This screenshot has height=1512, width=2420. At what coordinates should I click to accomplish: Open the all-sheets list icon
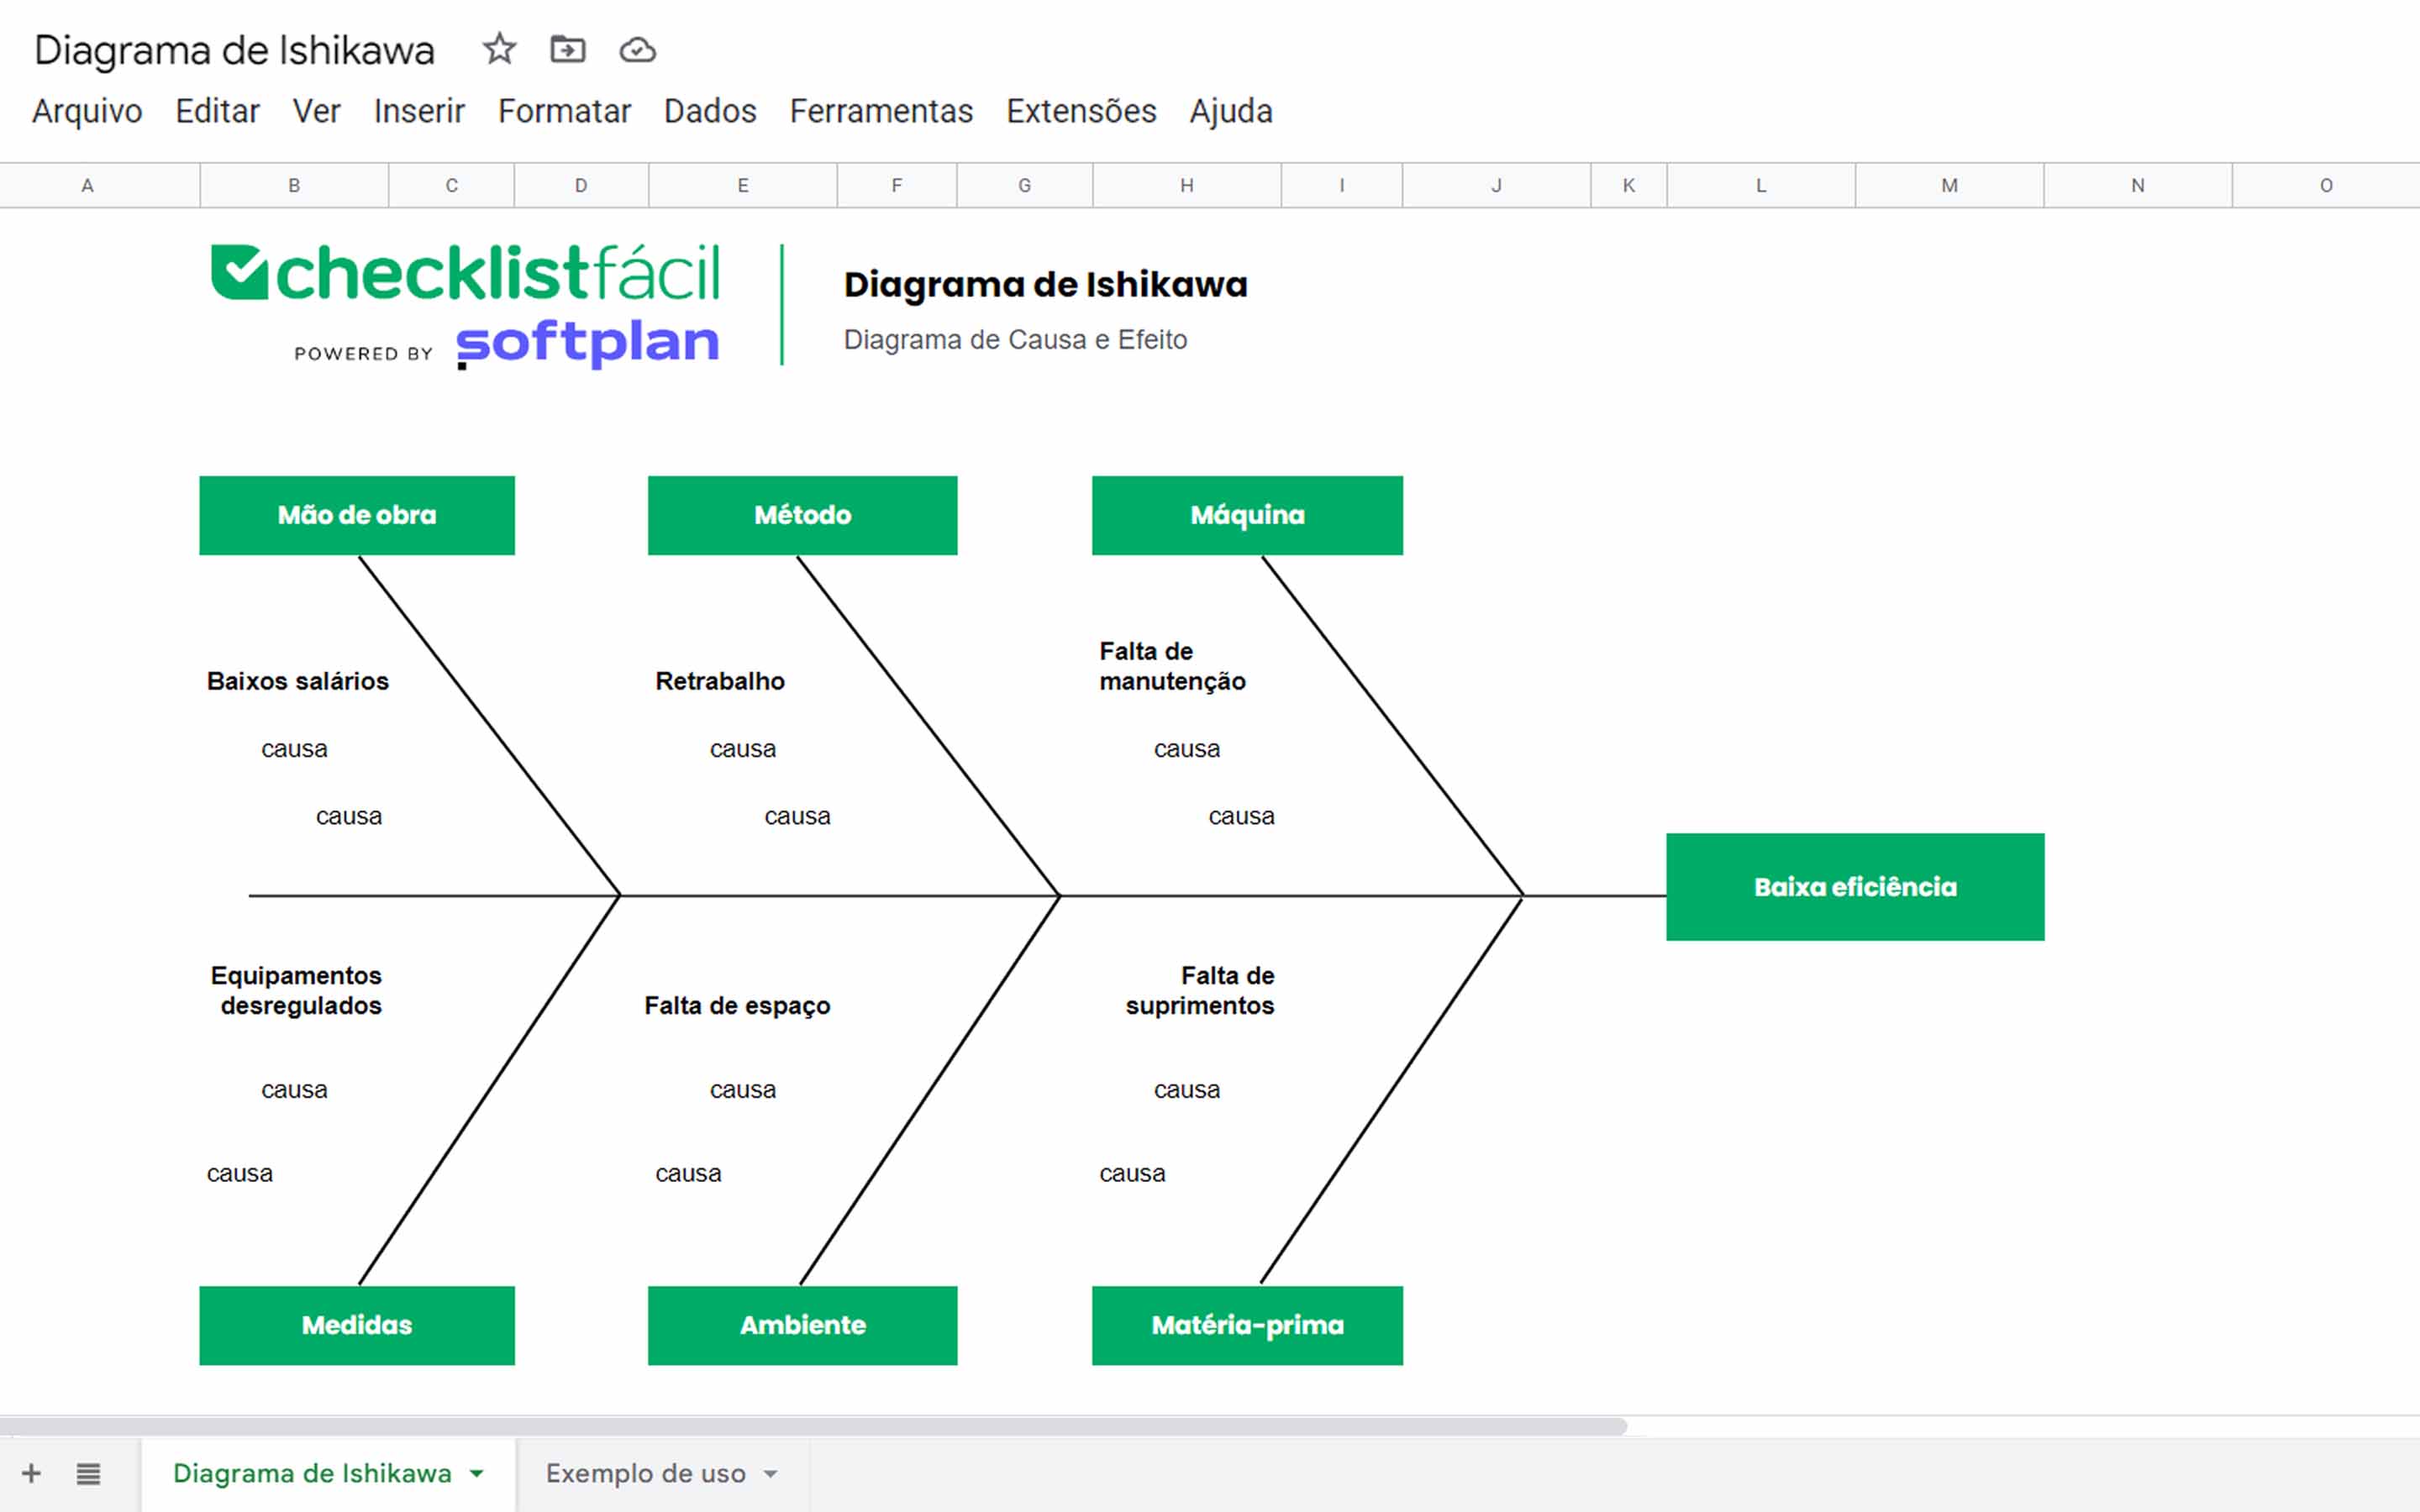(x=88, y=1473)
